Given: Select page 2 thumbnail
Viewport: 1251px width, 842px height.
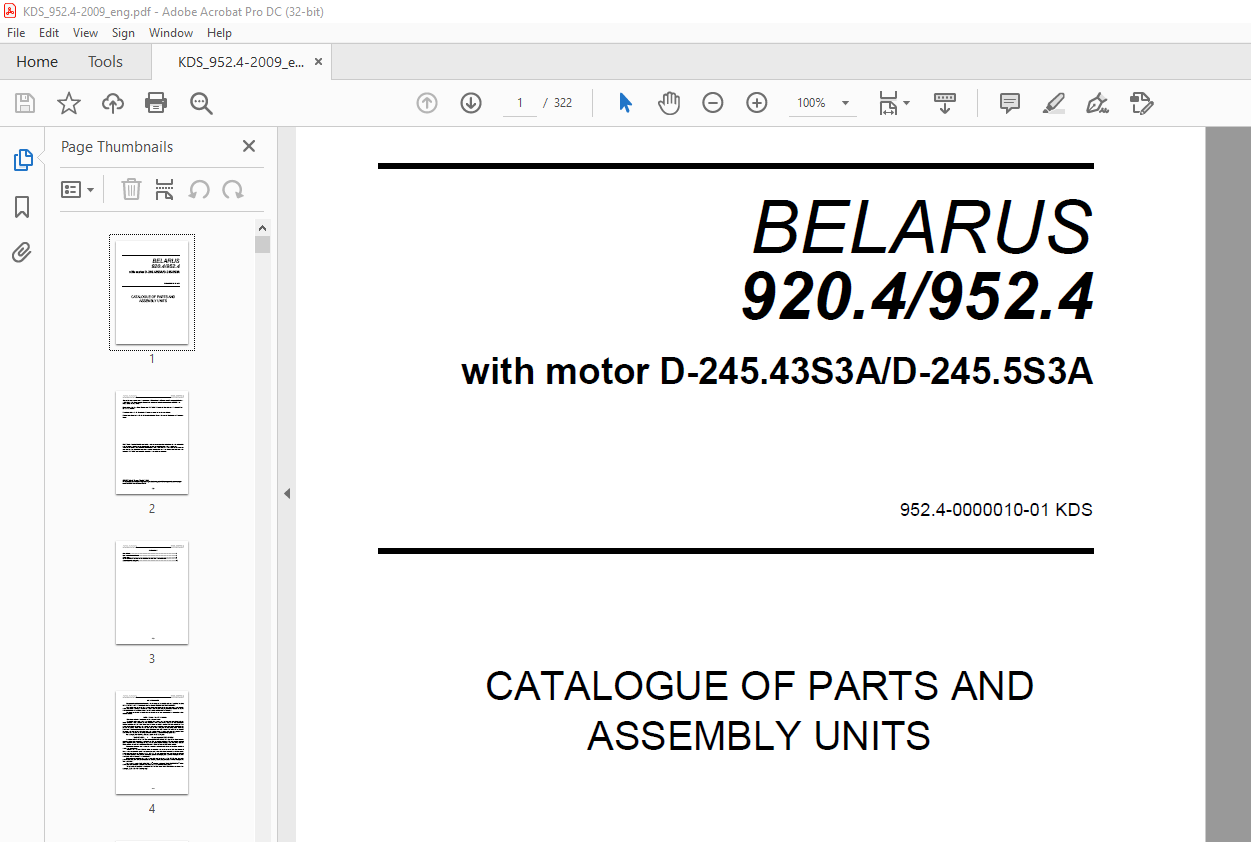Looking at the screenshot, I should tap(152, 443).
